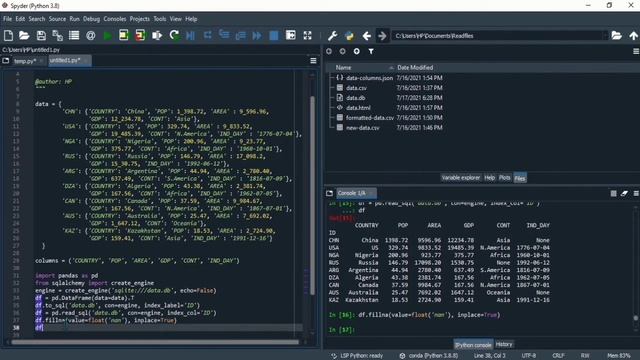
Task: Open the file list switcher icon
Action: pyautogui.click(x=74, y=36)
